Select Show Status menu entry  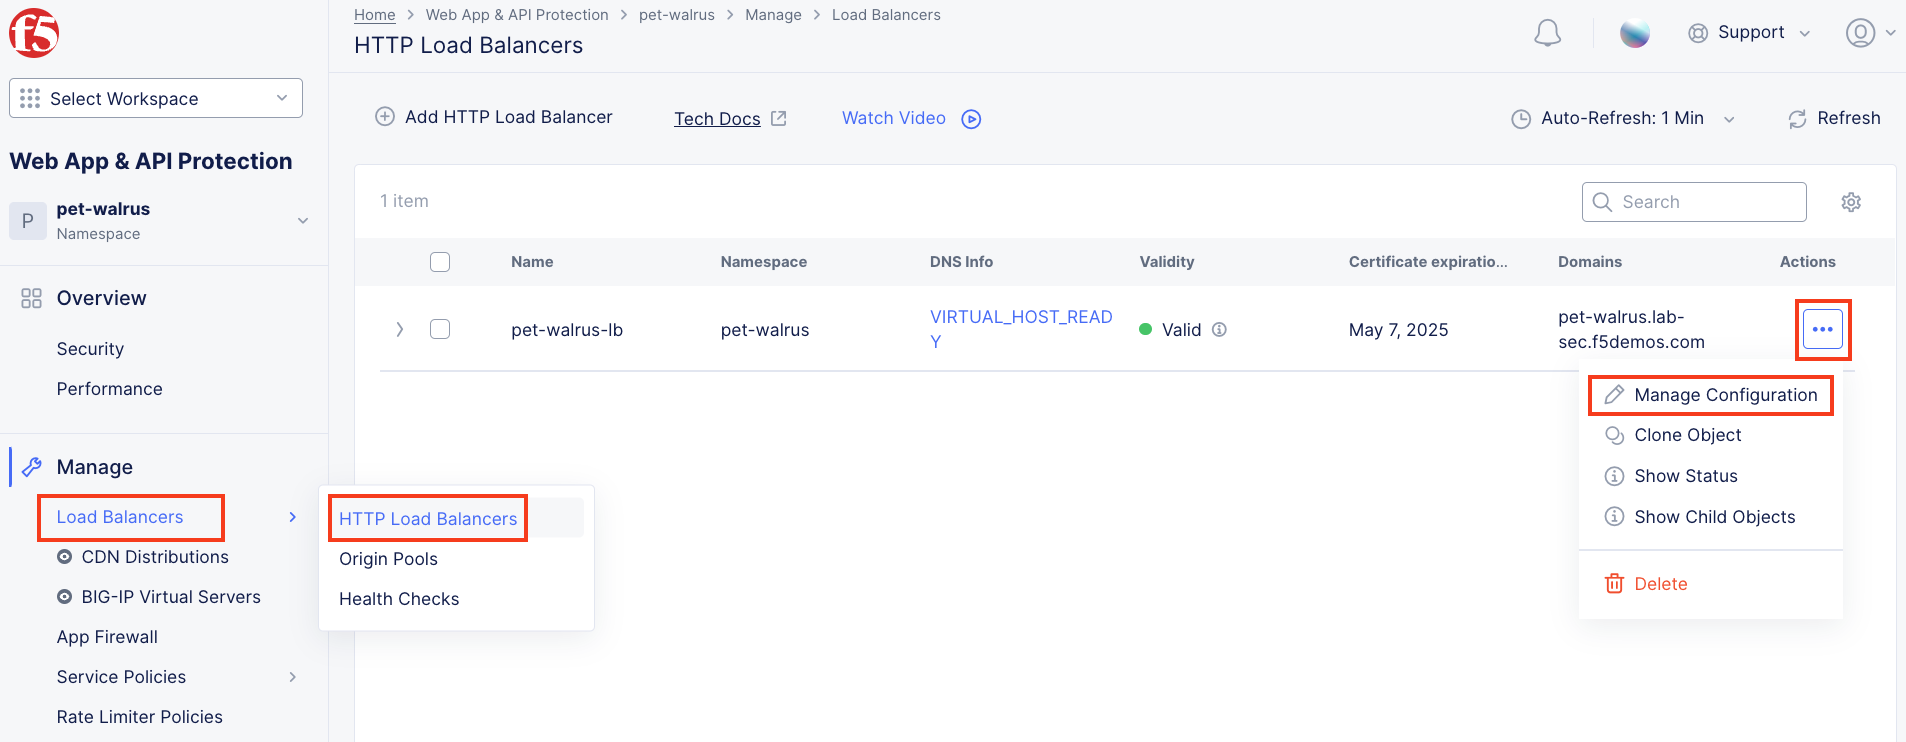click(x=1685, y=476)
